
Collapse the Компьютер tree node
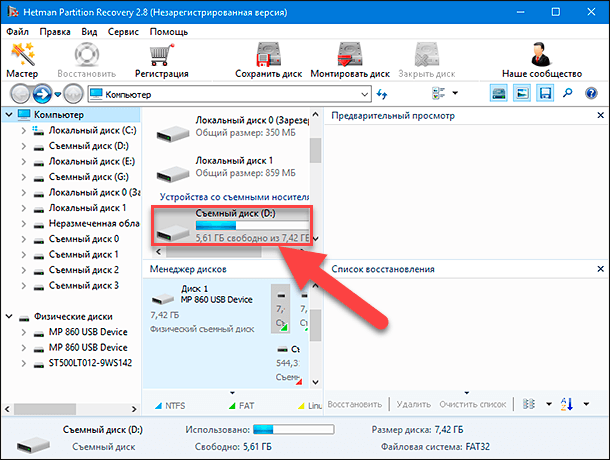[x=9, y=115]
